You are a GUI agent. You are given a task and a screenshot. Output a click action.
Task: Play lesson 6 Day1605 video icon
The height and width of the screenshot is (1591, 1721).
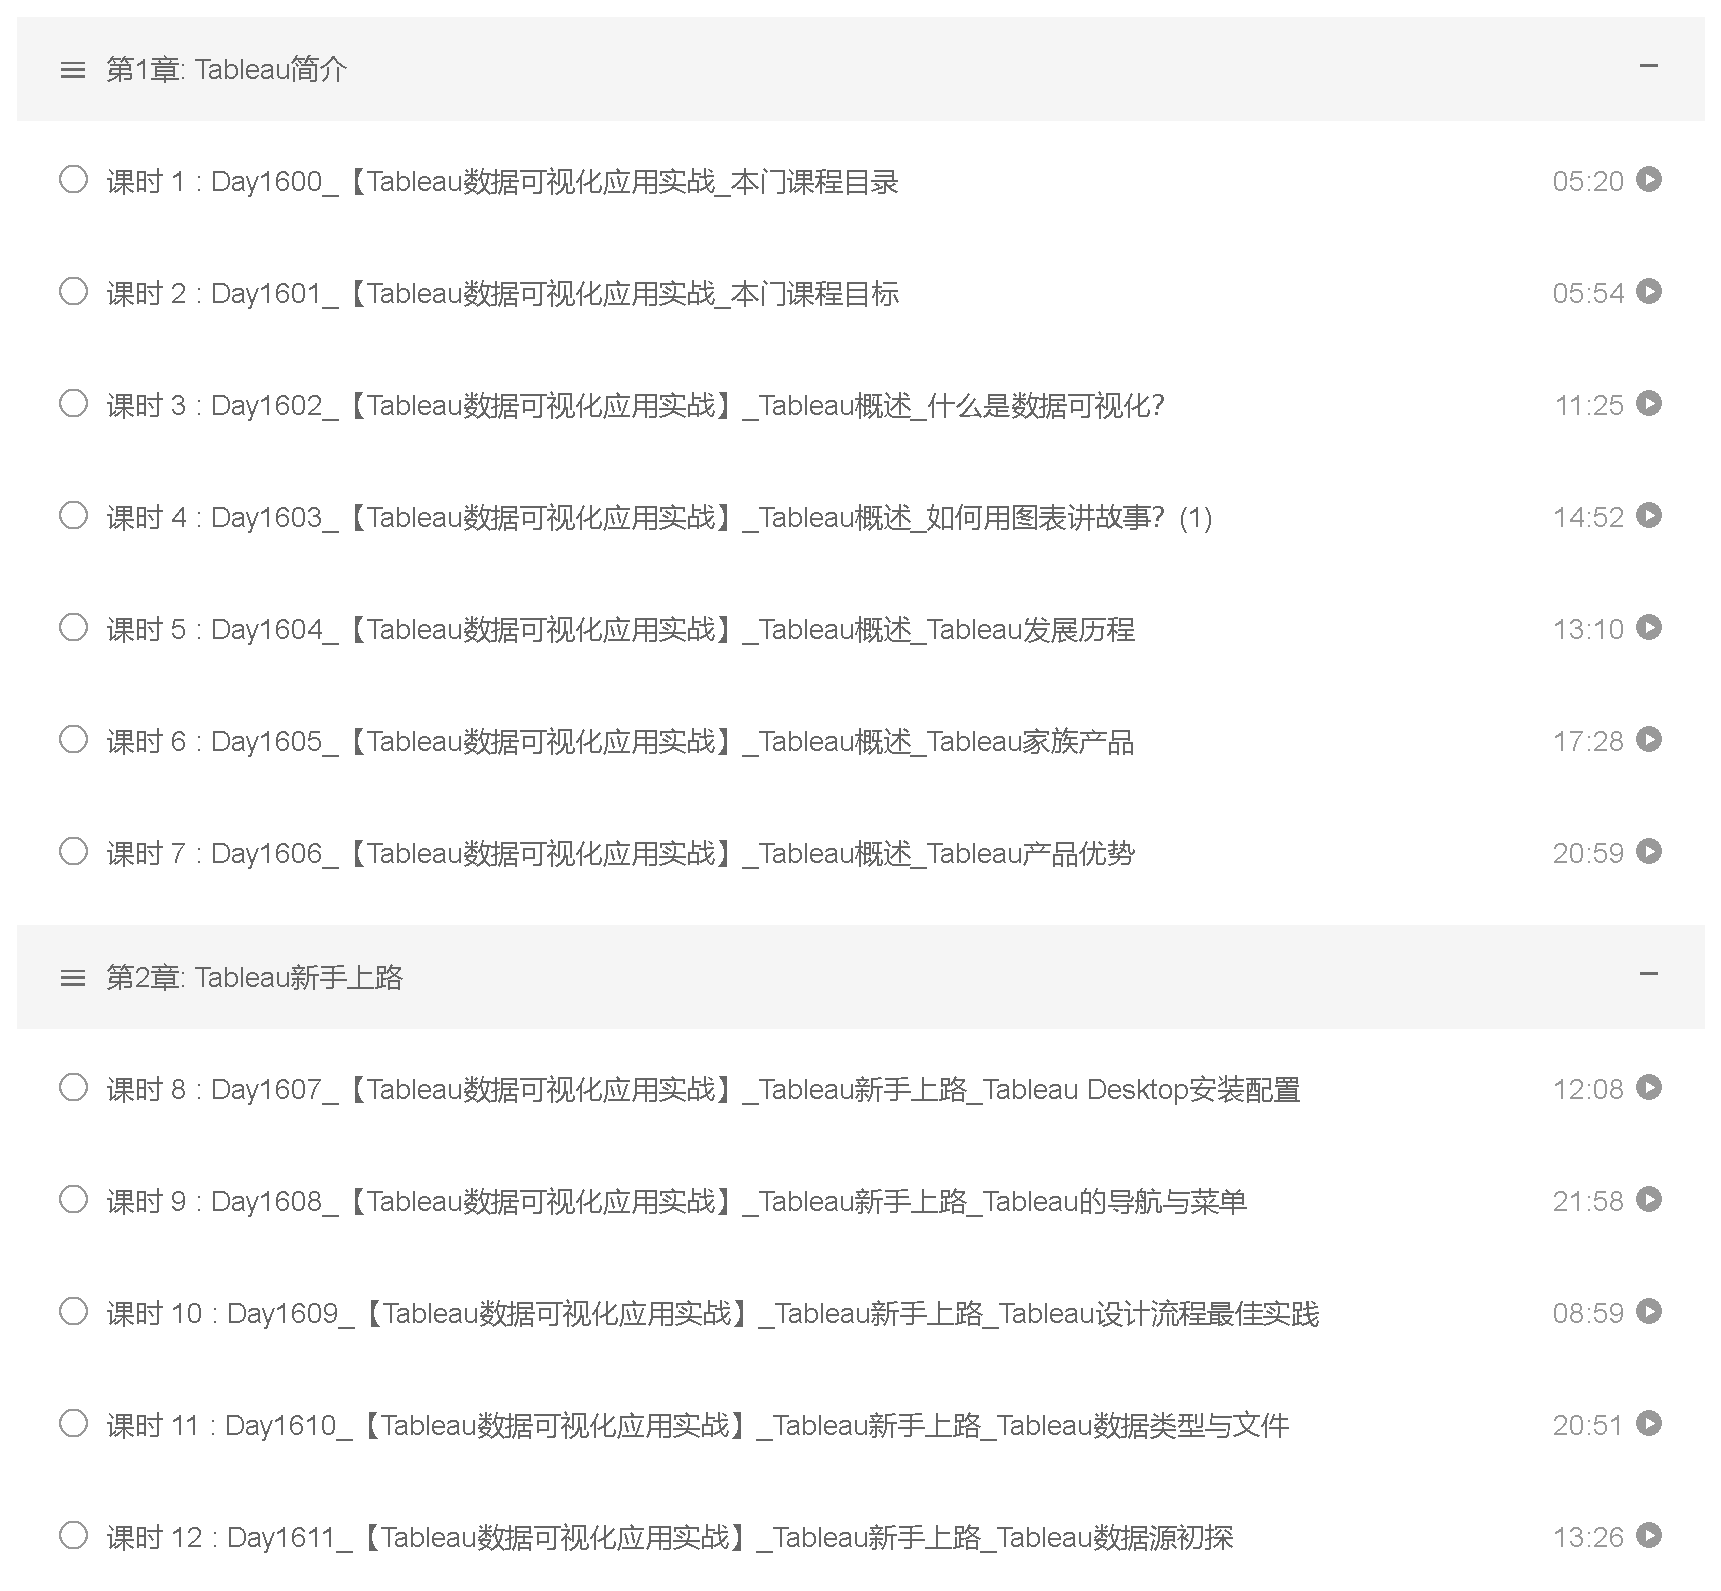pos(1649,739)
